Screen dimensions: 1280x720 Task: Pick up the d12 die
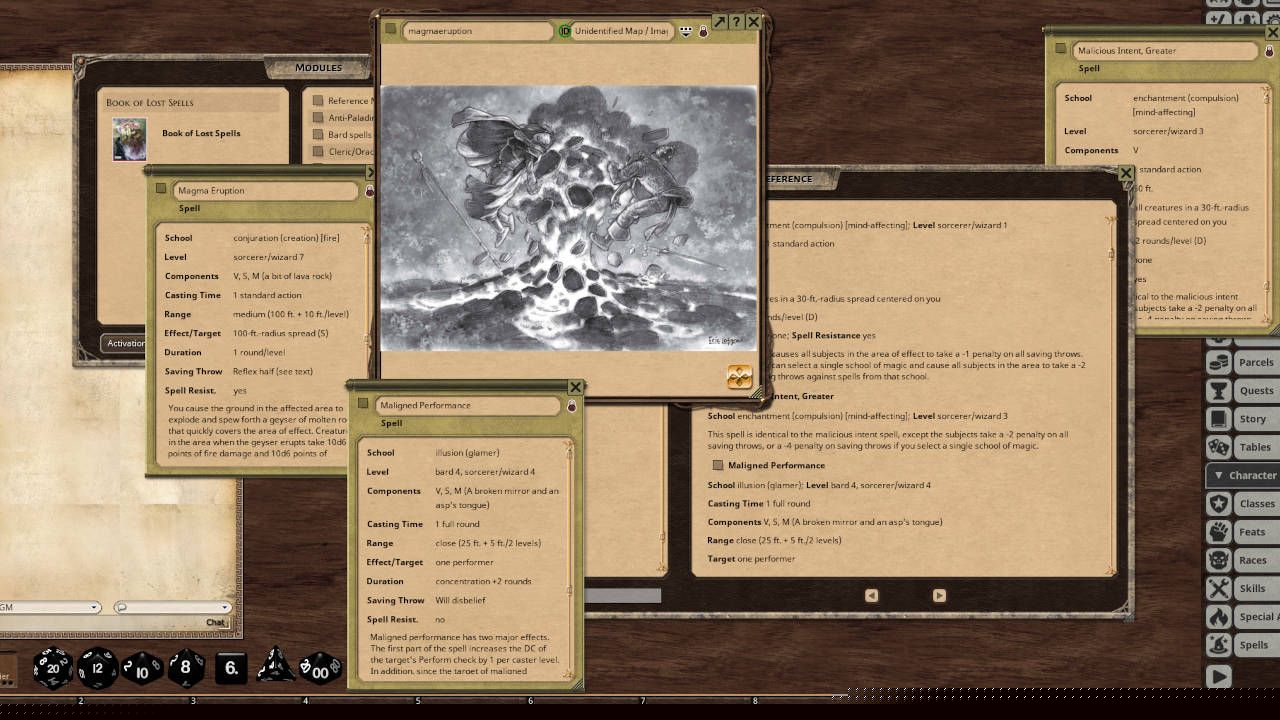coord(98,668)
